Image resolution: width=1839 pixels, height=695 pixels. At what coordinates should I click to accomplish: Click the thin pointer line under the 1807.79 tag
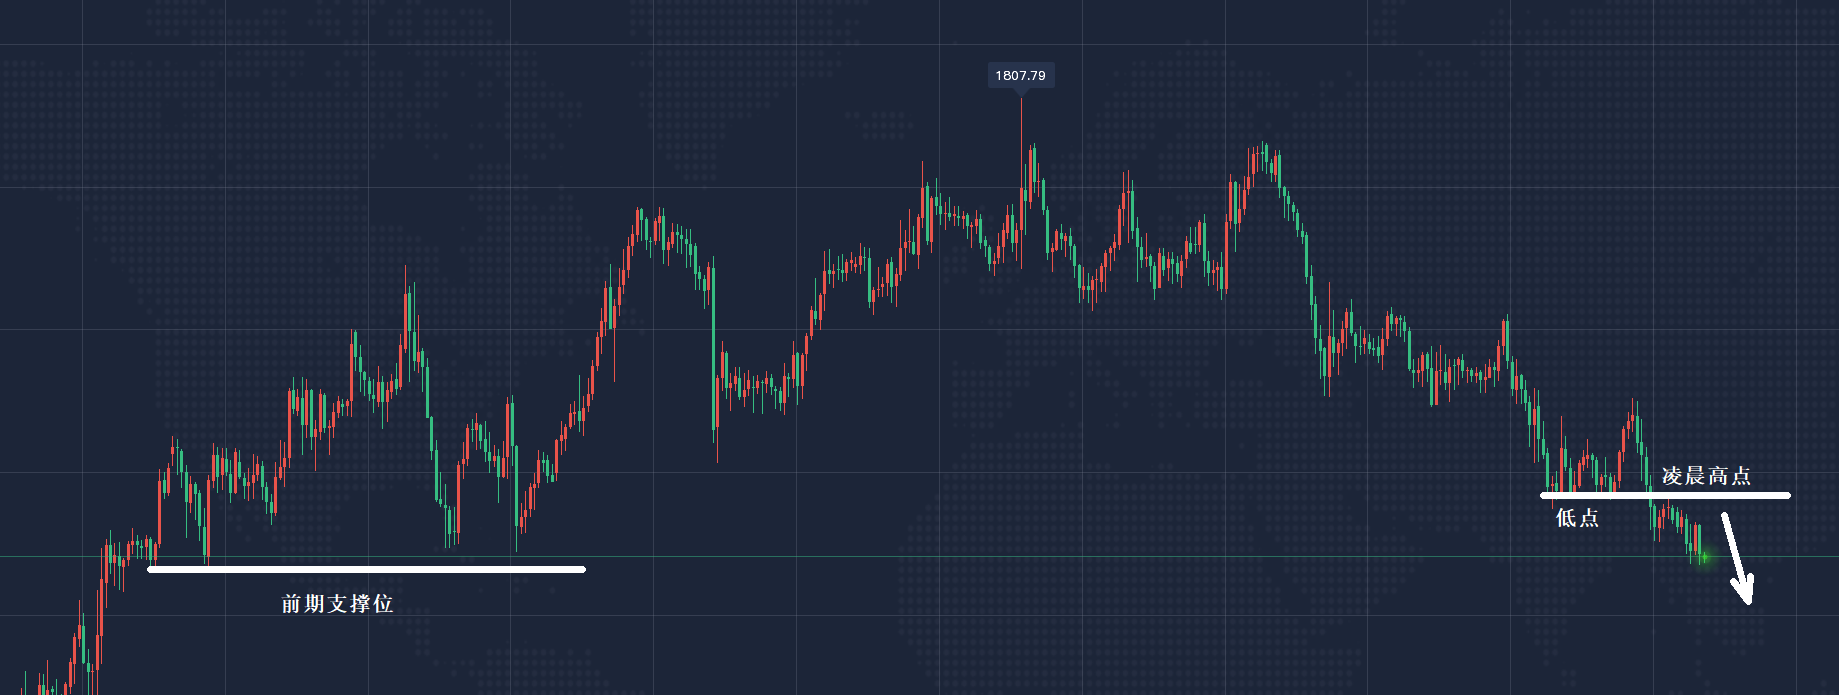(1021, 120)
